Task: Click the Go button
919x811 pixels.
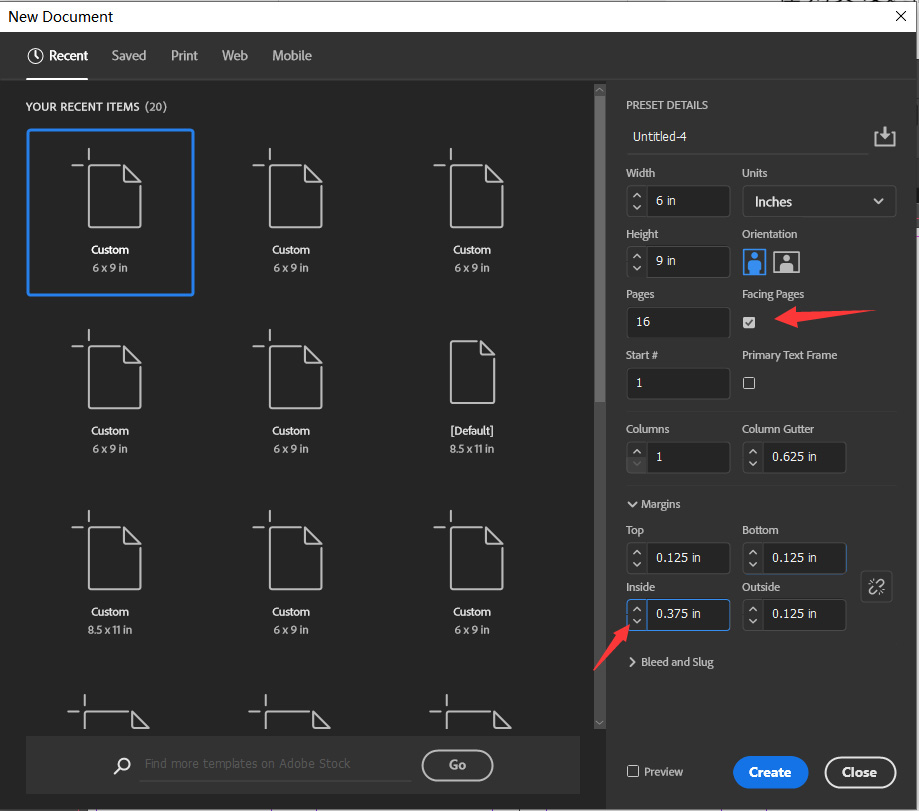Action: 457,765
